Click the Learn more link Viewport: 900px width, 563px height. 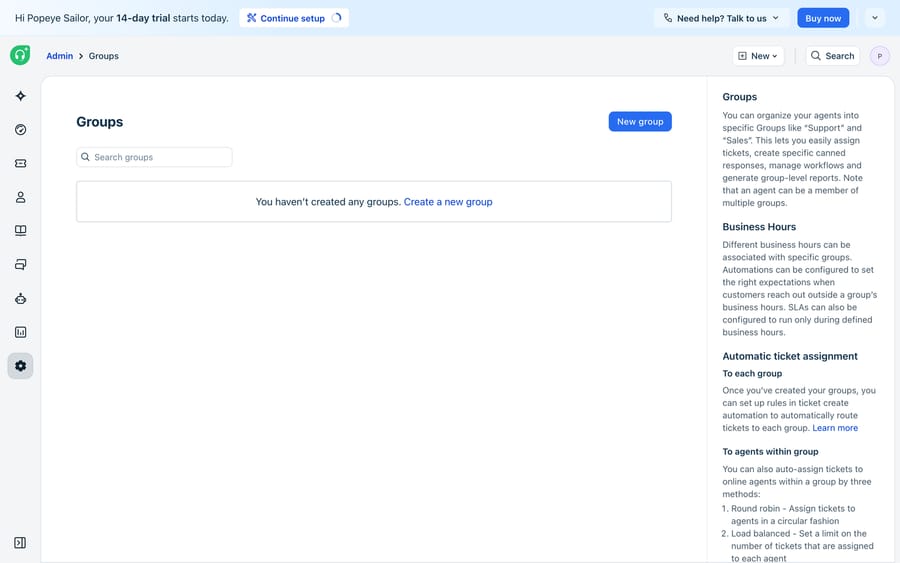tap(835, 428)
